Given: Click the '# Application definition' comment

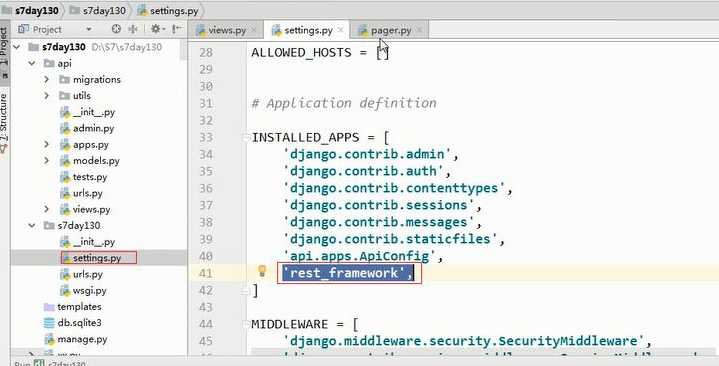Looking at the screenshot, I should click(344, 103).
